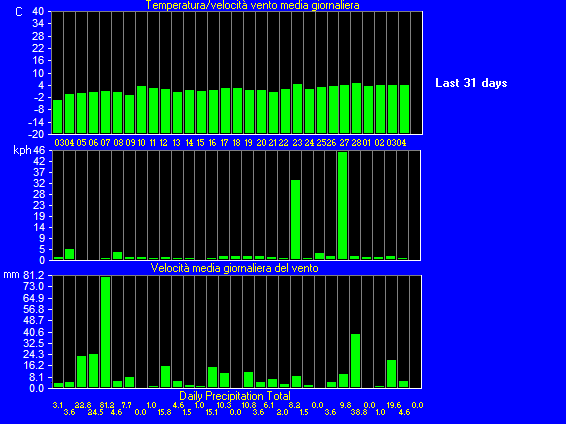Viewport: 566px width, 424px height.
Task: Click the 'Velocità media giornaliera del vento' caption
Action: [x=234, y=268]
